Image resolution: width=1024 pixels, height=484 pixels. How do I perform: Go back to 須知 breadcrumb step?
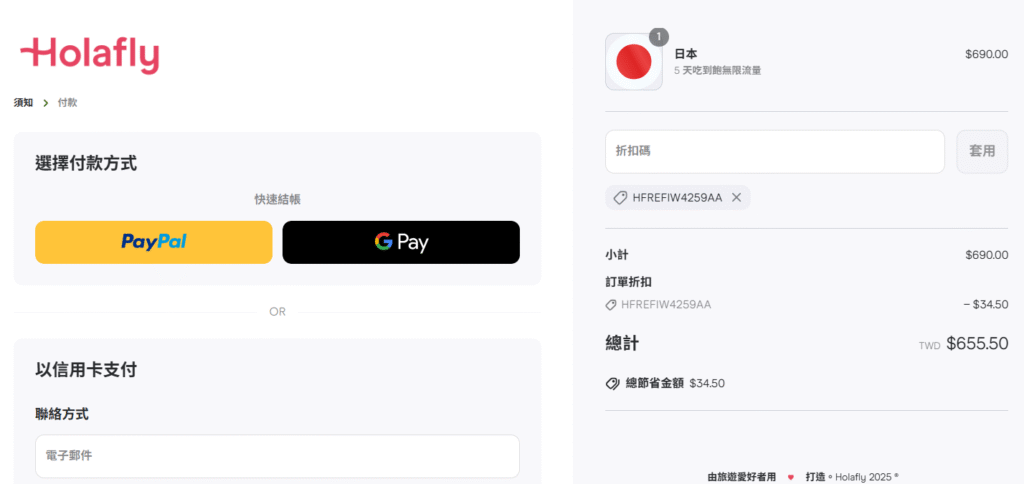point(24,103)
